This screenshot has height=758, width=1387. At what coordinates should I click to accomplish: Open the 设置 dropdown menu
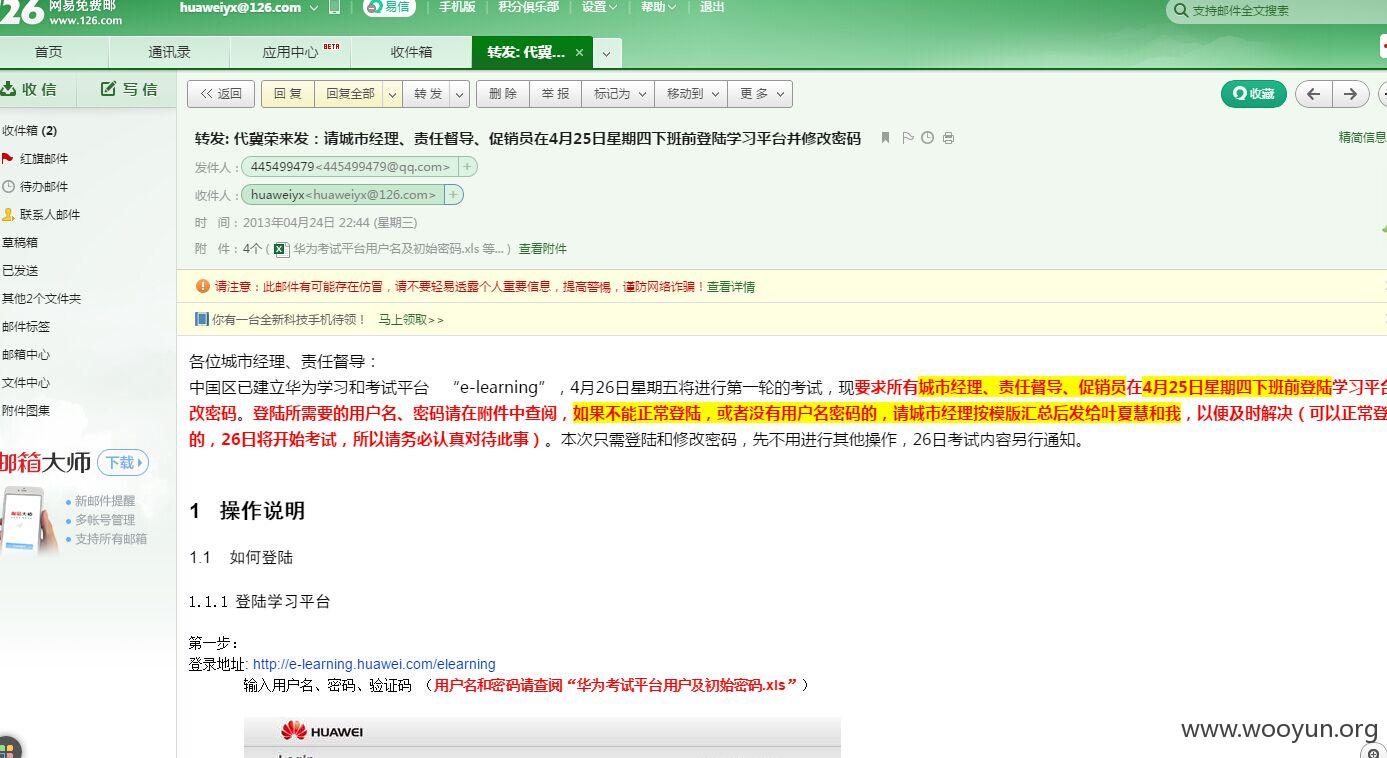tap(600, 7)
